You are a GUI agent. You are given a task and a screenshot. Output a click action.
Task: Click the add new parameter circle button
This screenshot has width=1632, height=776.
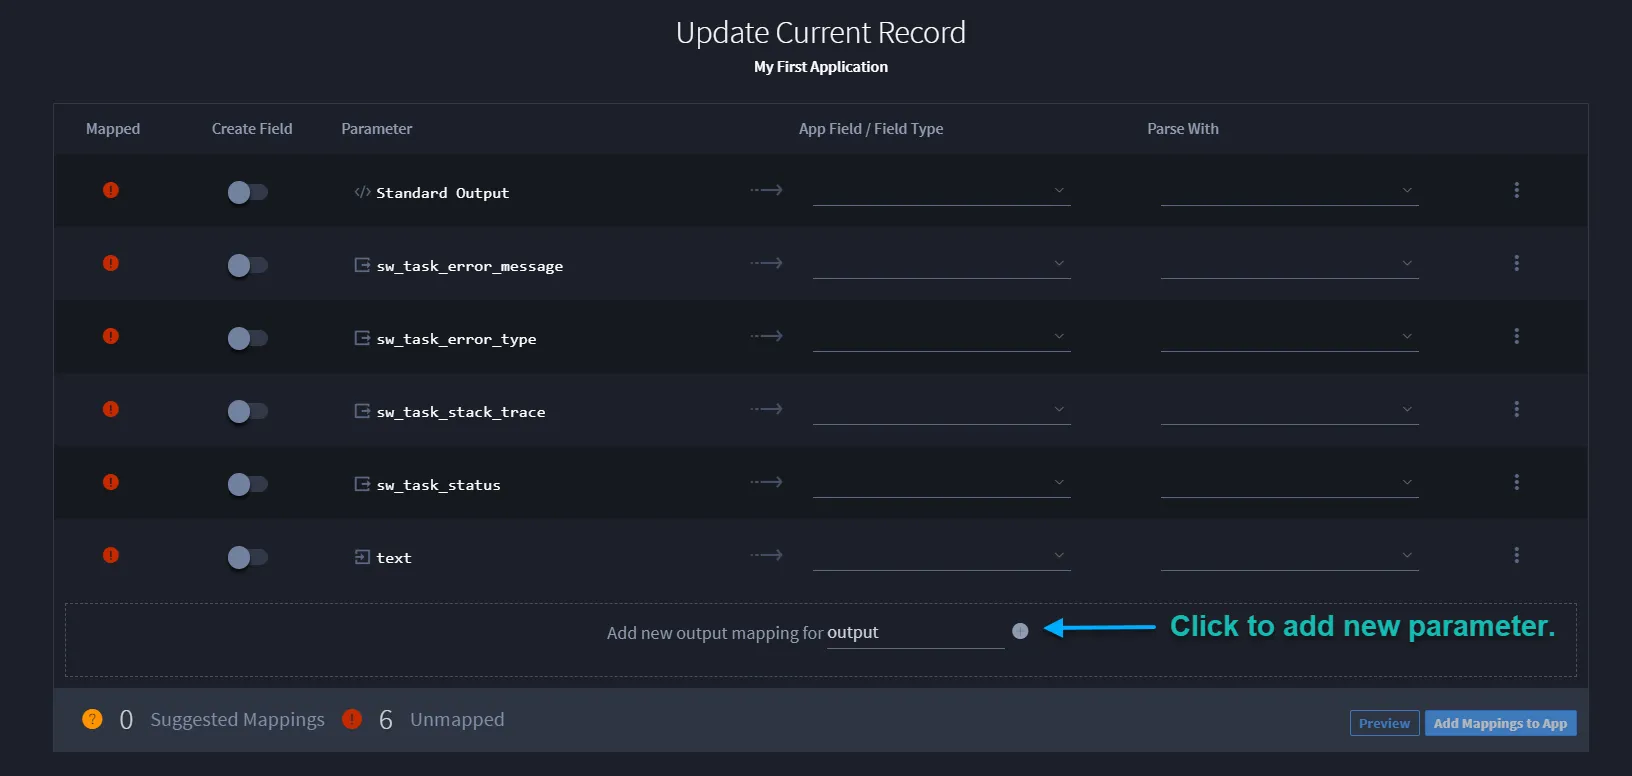coord(1020,631)
